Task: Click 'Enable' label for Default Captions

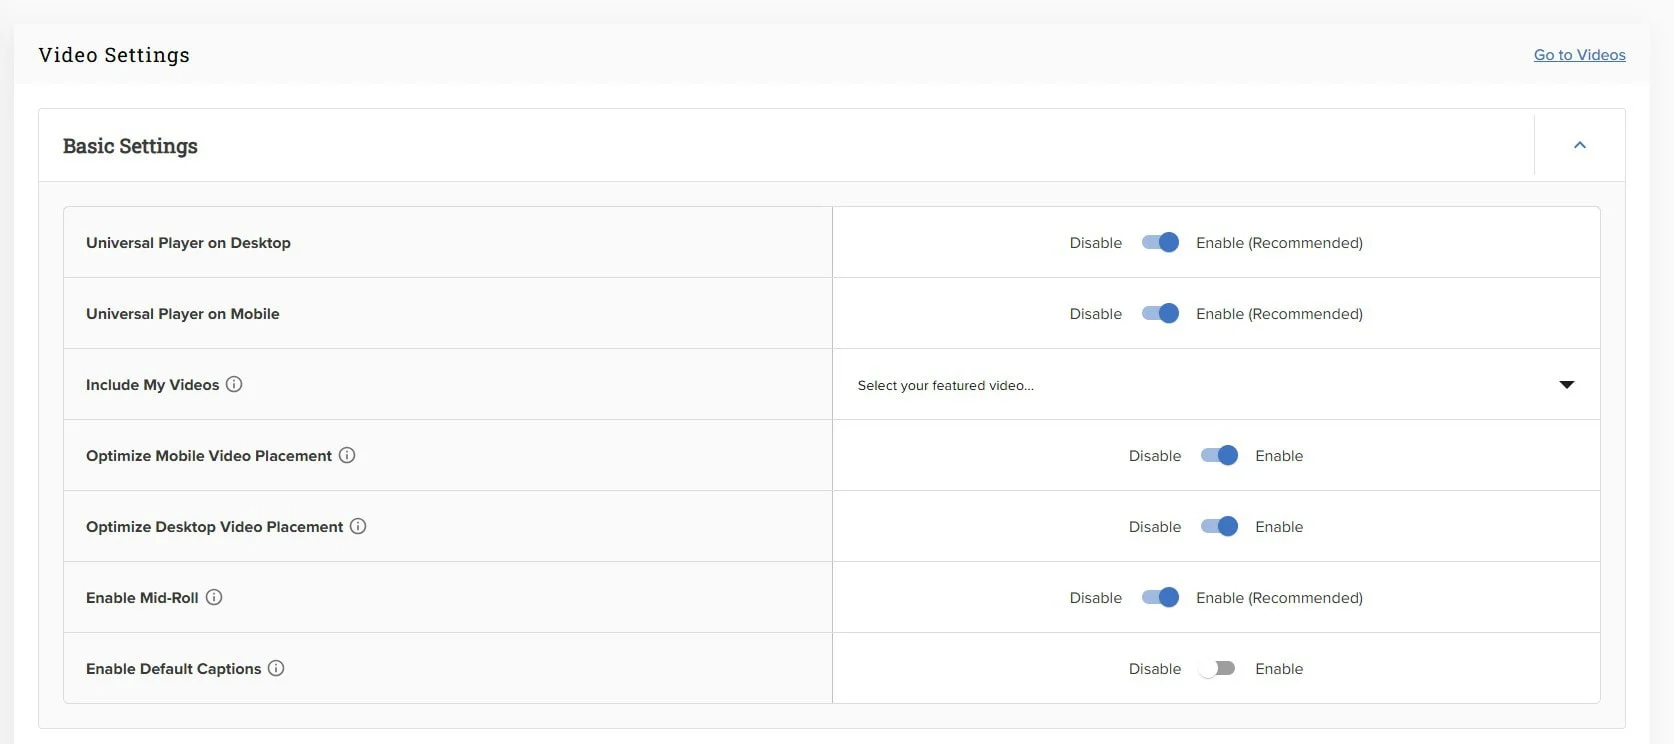Action: (x=1279, y=669)
